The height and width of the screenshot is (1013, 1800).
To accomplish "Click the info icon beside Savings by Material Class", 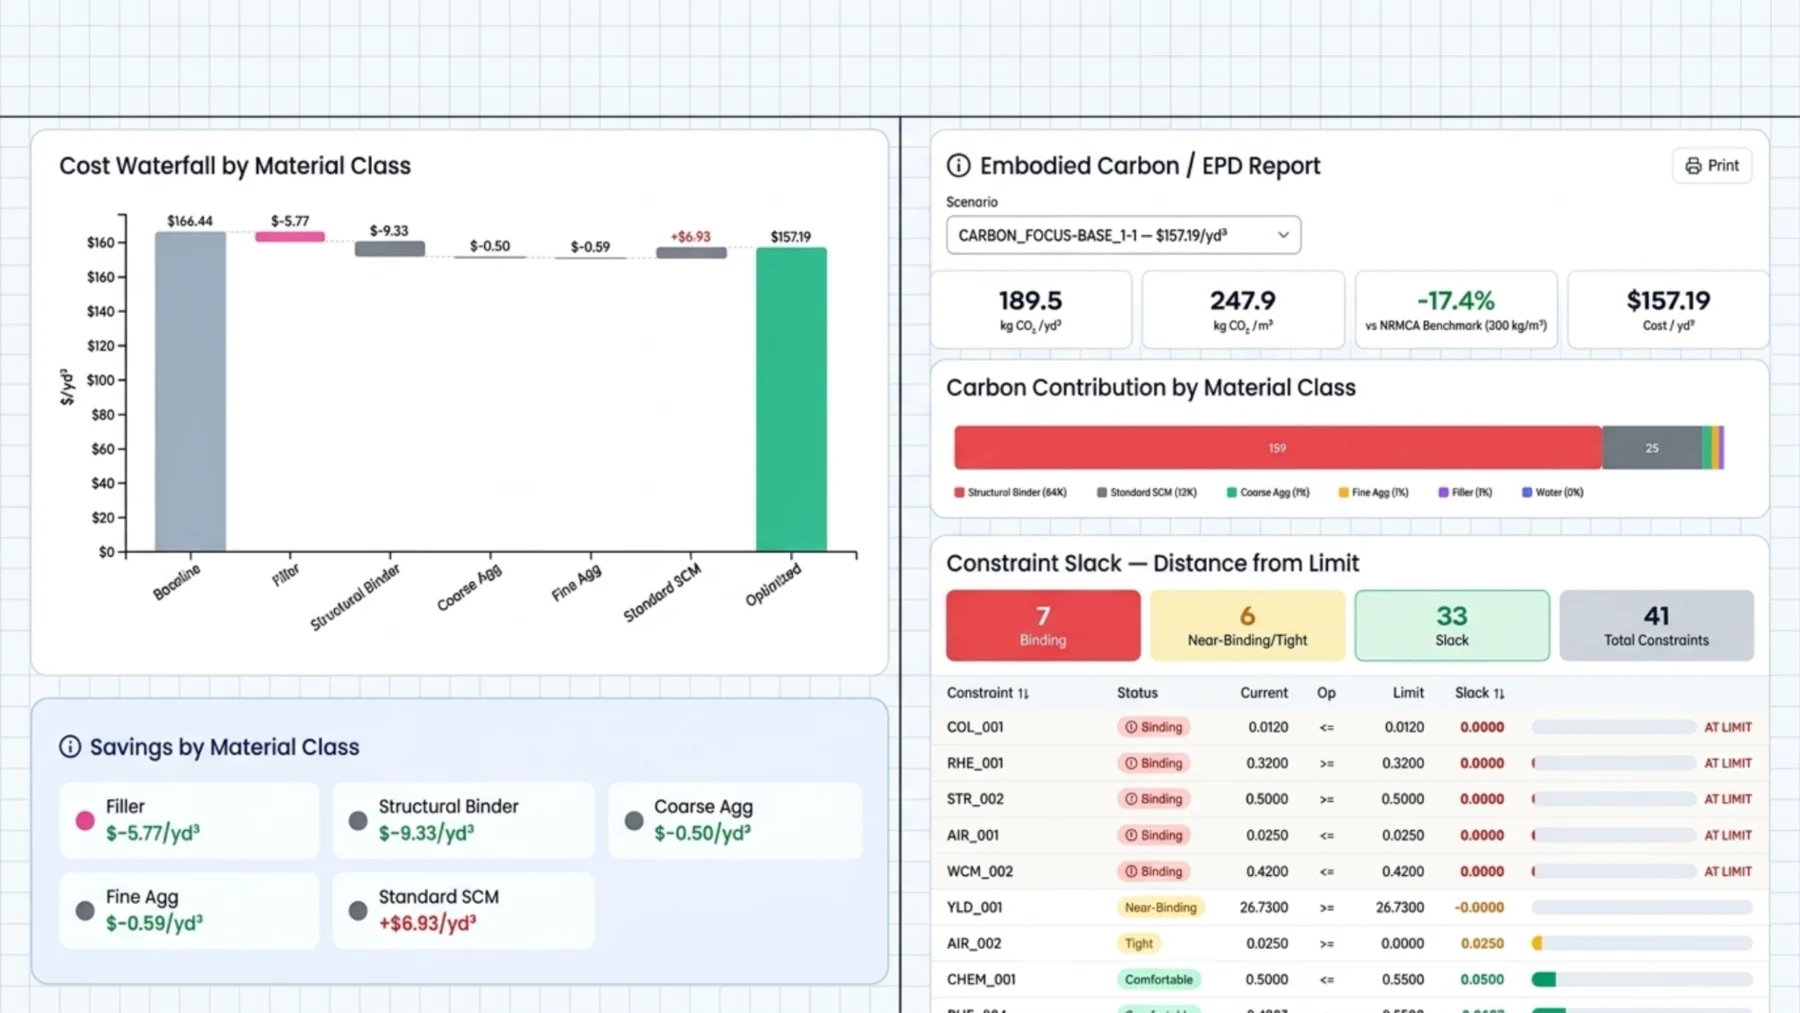I will (x=70, y=747).
